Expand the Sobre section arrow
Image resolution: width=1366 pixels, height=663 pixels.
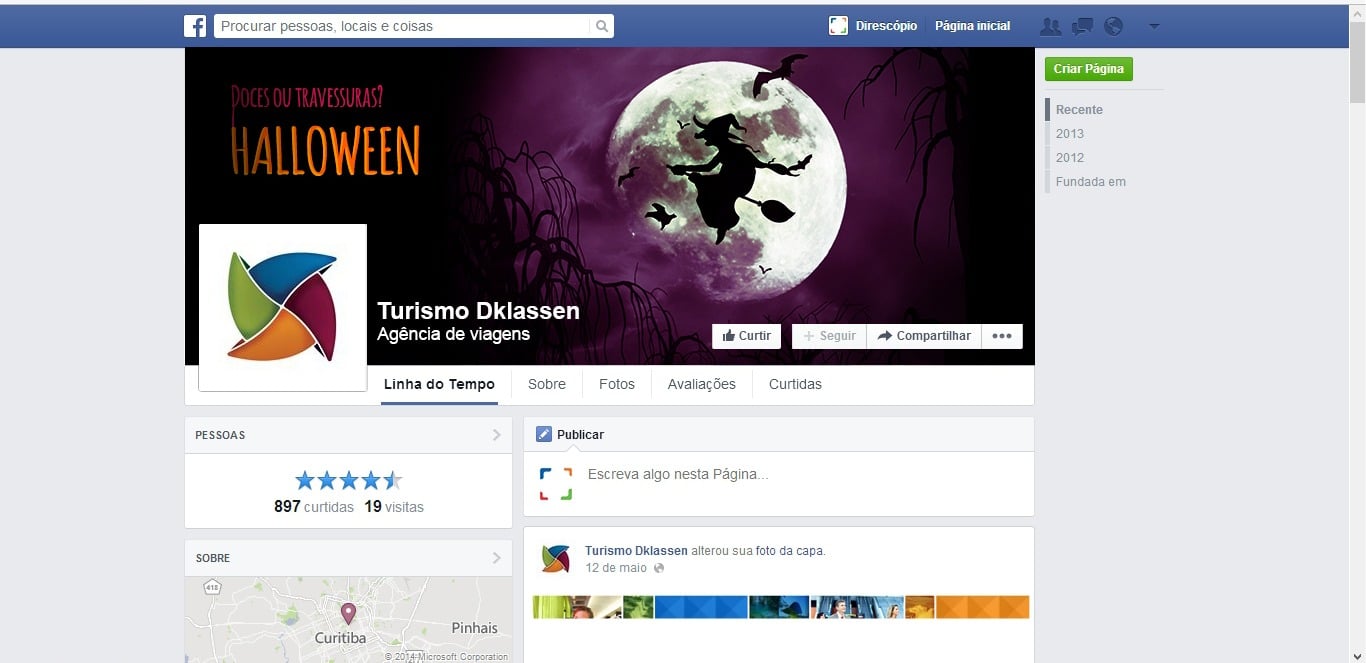click(496, 558)
